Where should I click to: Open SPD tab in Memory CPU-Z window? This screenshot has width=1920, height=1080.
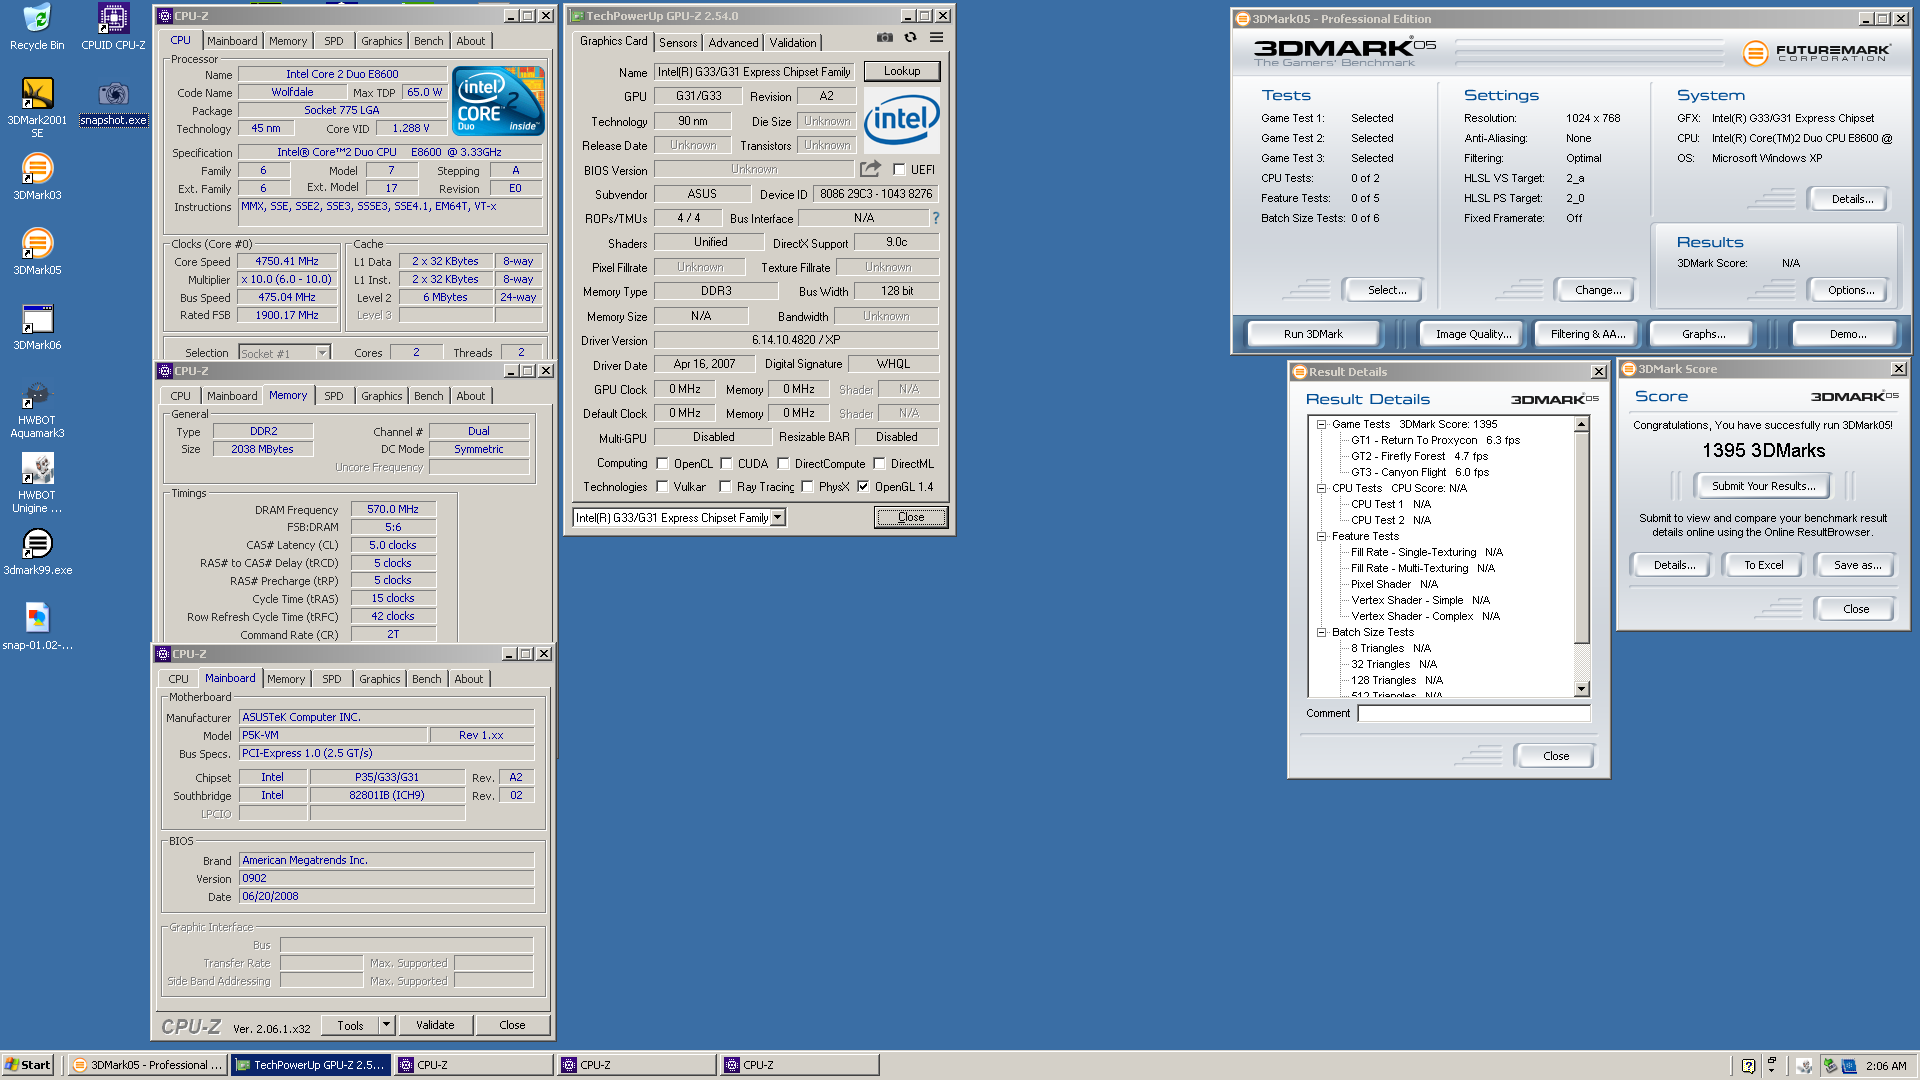pyautogui.click(x=333, y=396)
